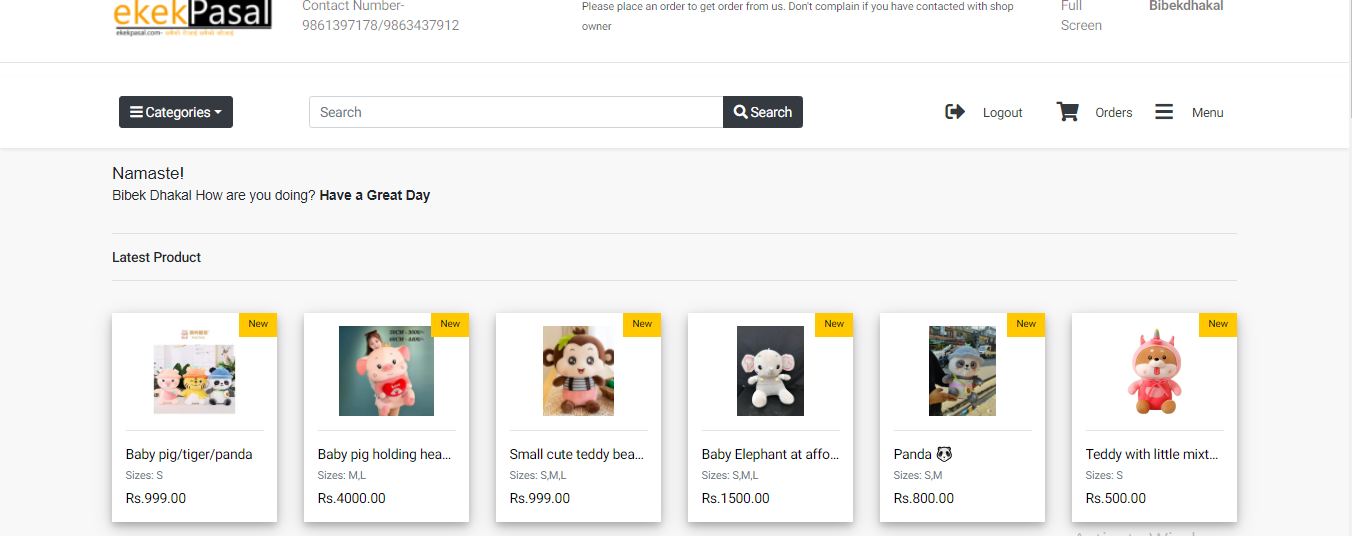1352x536 pixels.
Task: Click the logout arrow icon
Action: click(955, 112)
